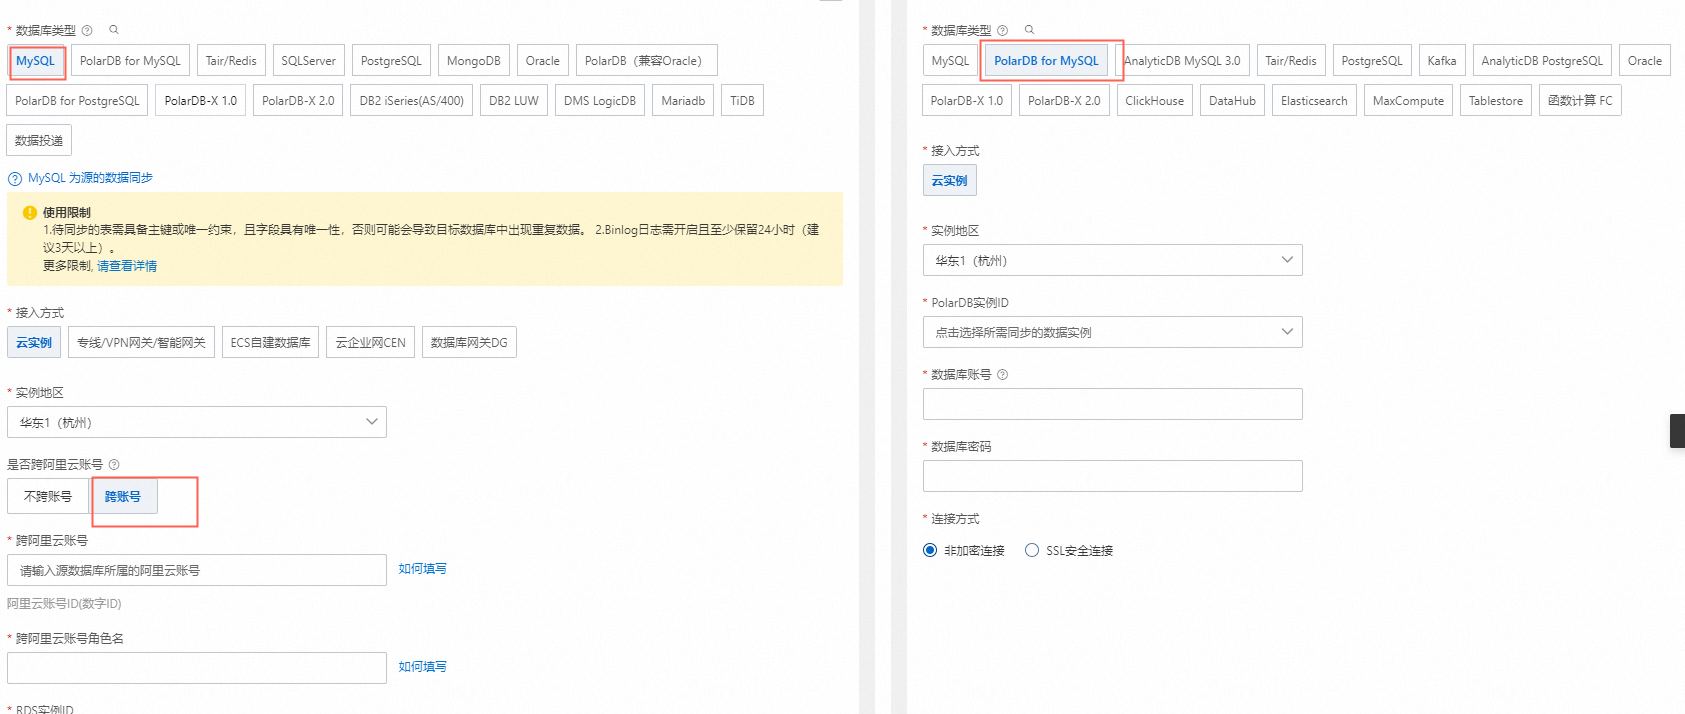1685x714 pixels.
Task: Select MySQL in the right panel
Action: [950, 61]
